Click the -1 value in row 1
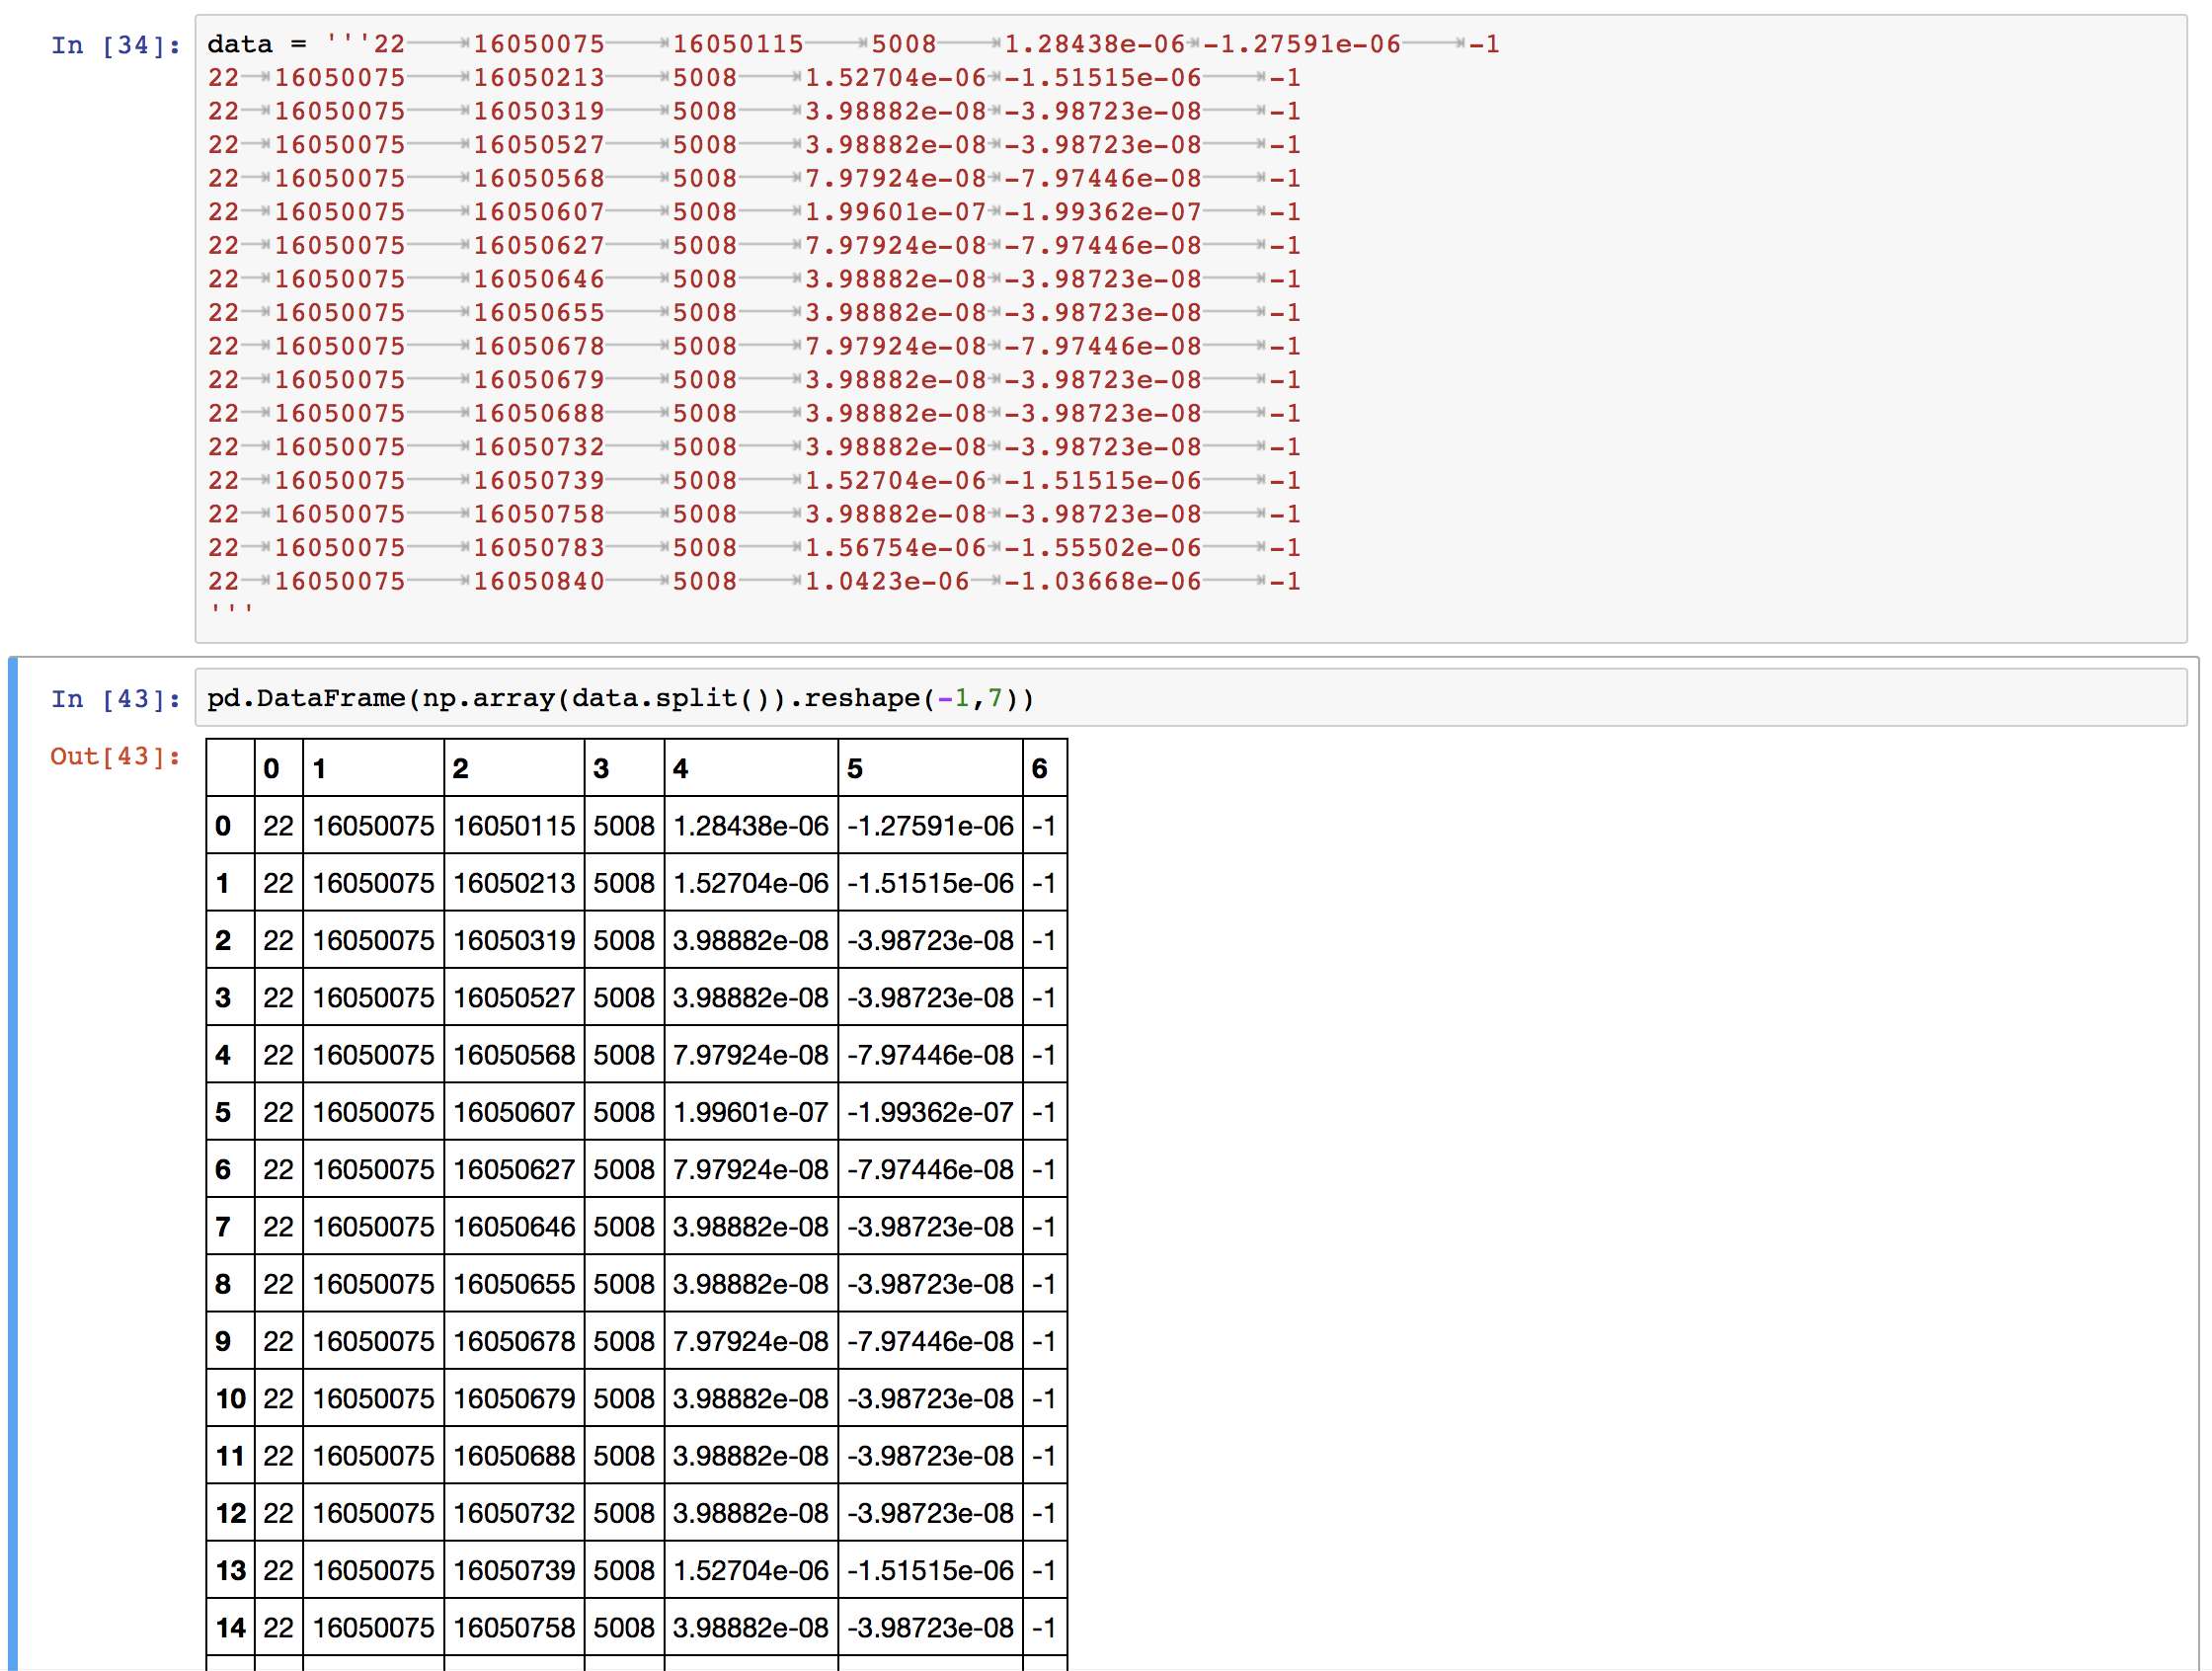 point(1043,882)
